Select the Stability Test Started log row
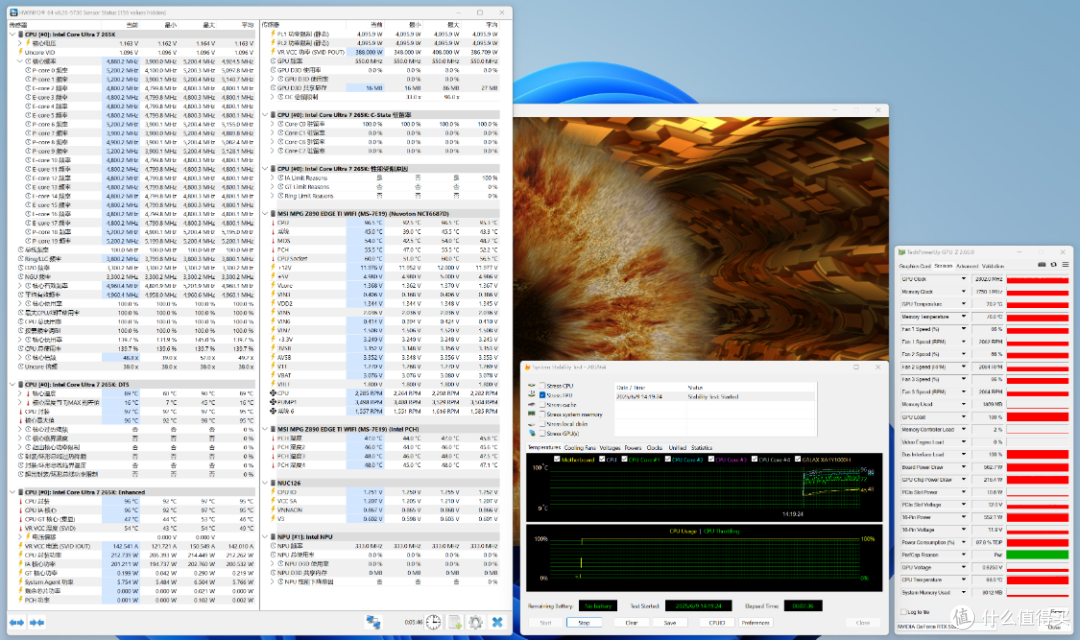 point(714,397)
